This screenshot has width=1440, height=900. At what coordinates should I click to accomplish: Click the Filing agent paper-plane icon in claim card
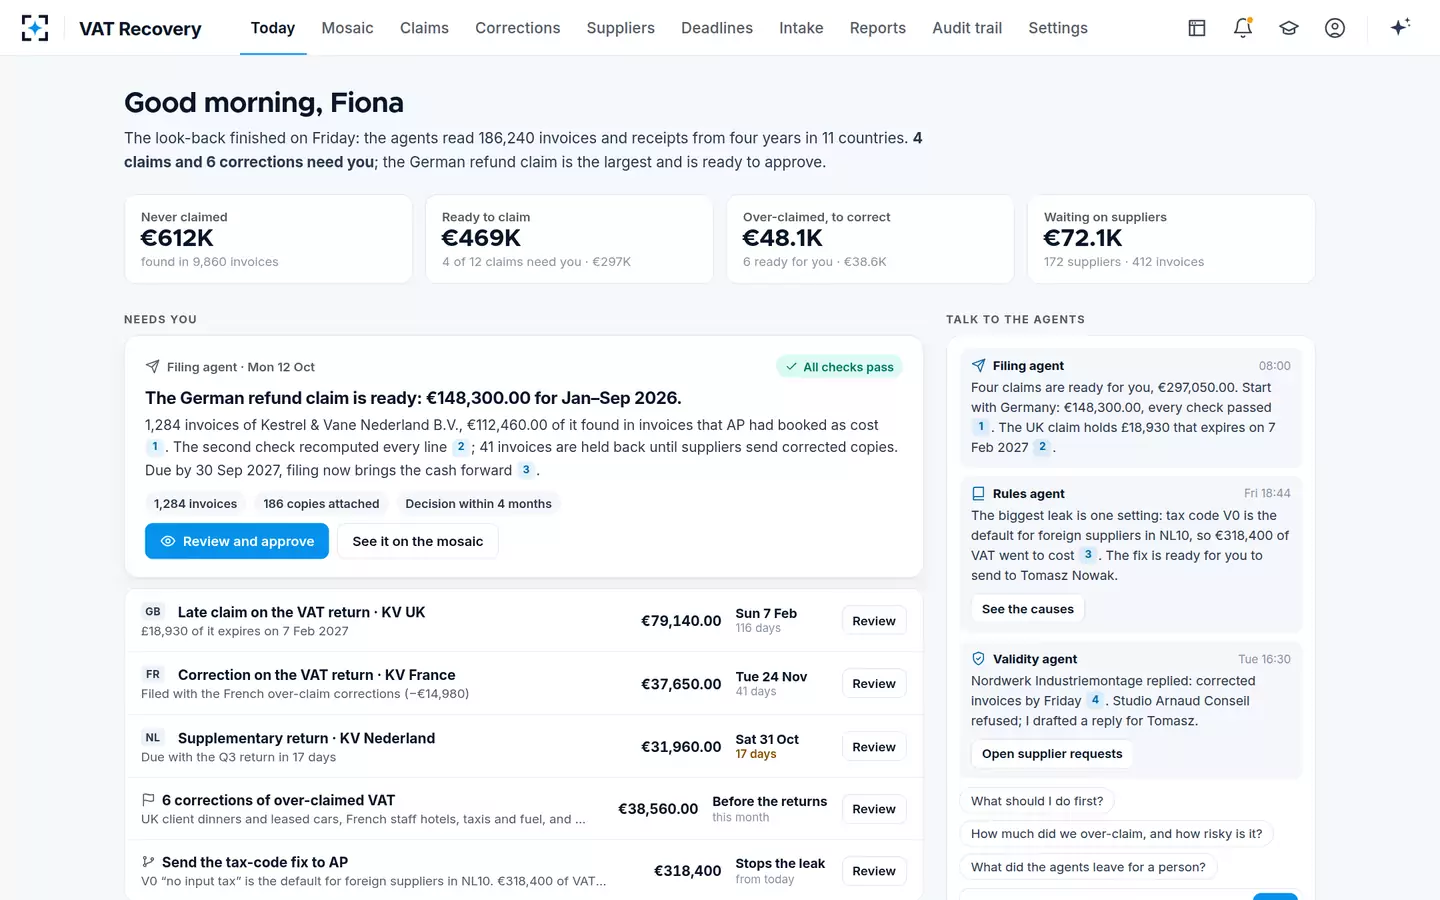tap(152, 367)
